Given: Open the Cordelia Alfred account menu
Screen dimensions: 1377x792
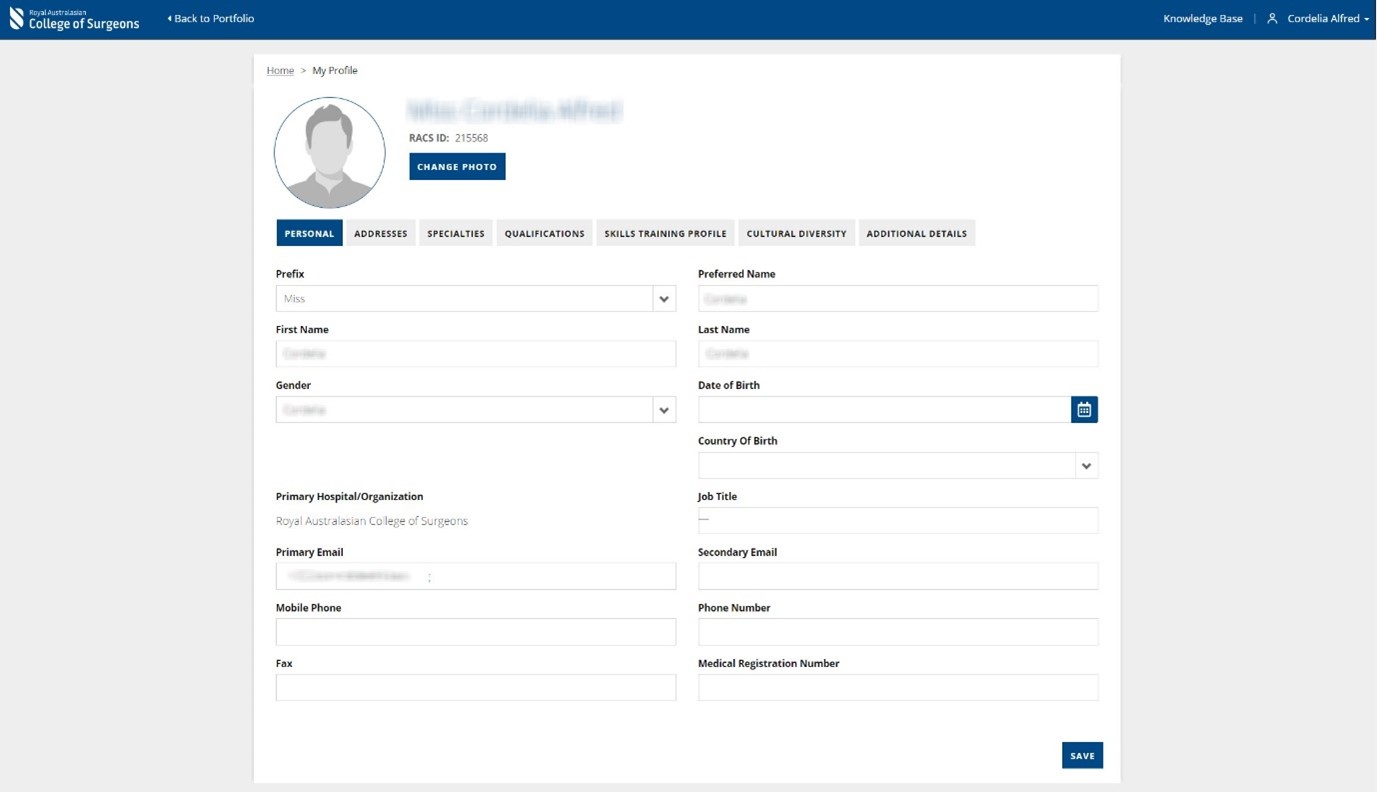Looking at the screenshot, I should click(x=1322, y=18).
